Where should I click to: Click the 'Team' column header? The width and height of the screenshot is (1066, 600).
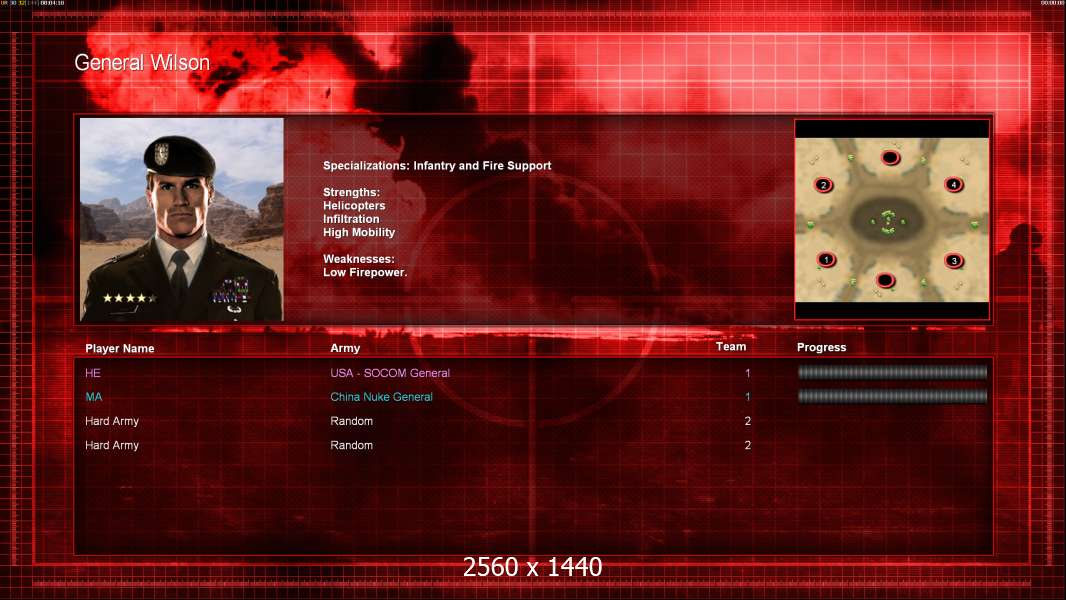(x=731, y=347)
